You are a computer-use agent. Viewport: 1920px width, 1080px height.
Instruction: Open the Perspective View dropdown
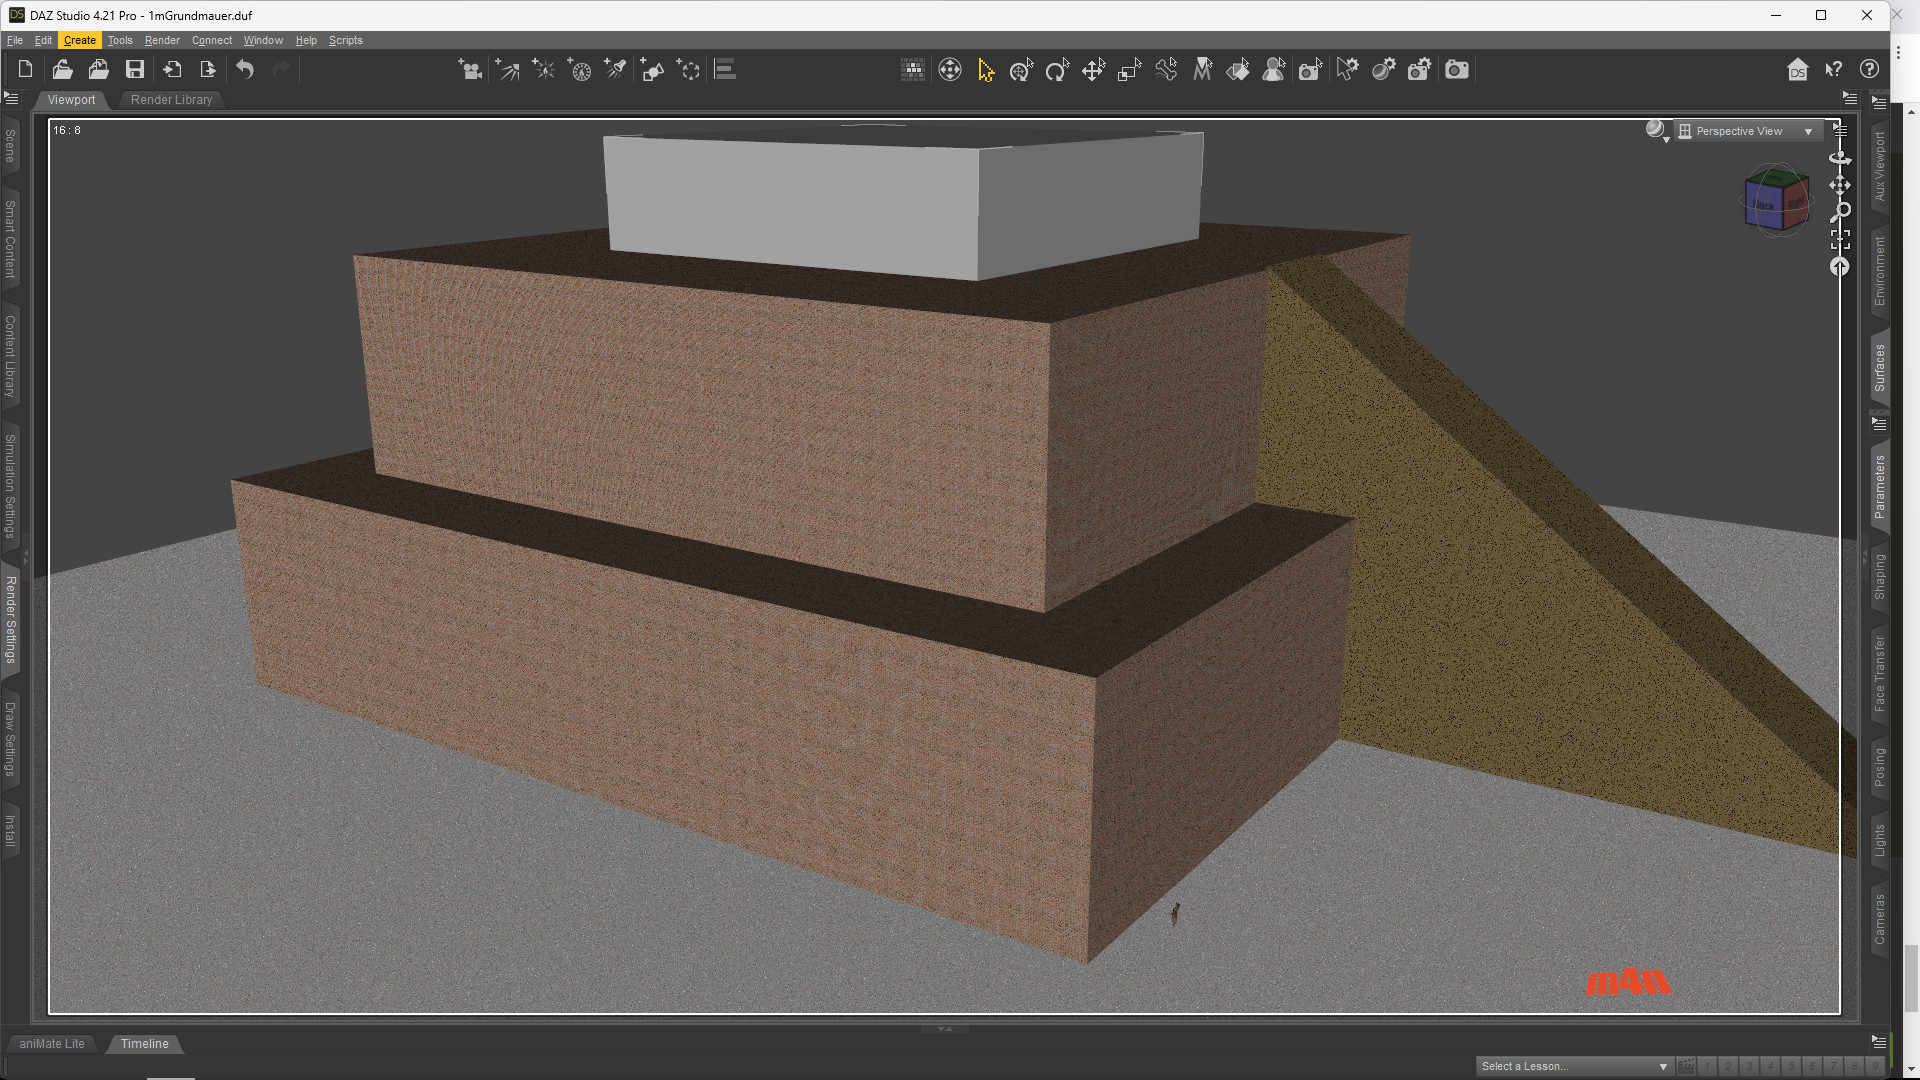(x=1748, y=131)
